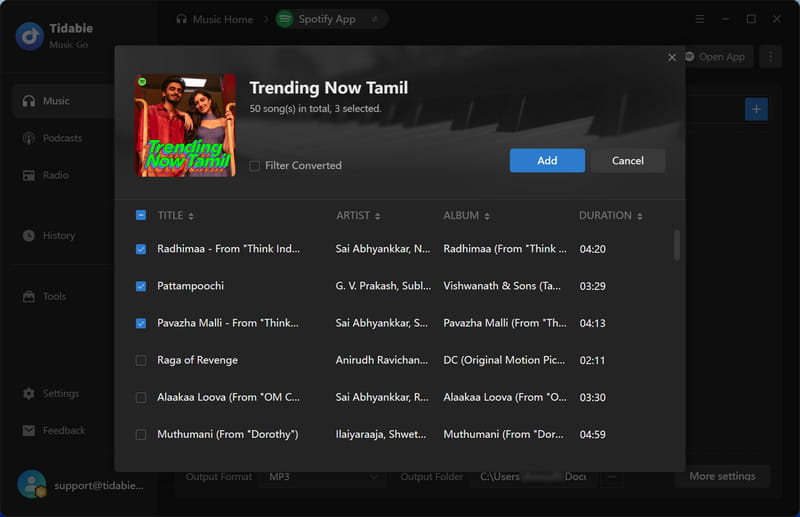This screenshot has width=800, height=517.
Task: Click the blue Add button
Action: click(547, 161)
